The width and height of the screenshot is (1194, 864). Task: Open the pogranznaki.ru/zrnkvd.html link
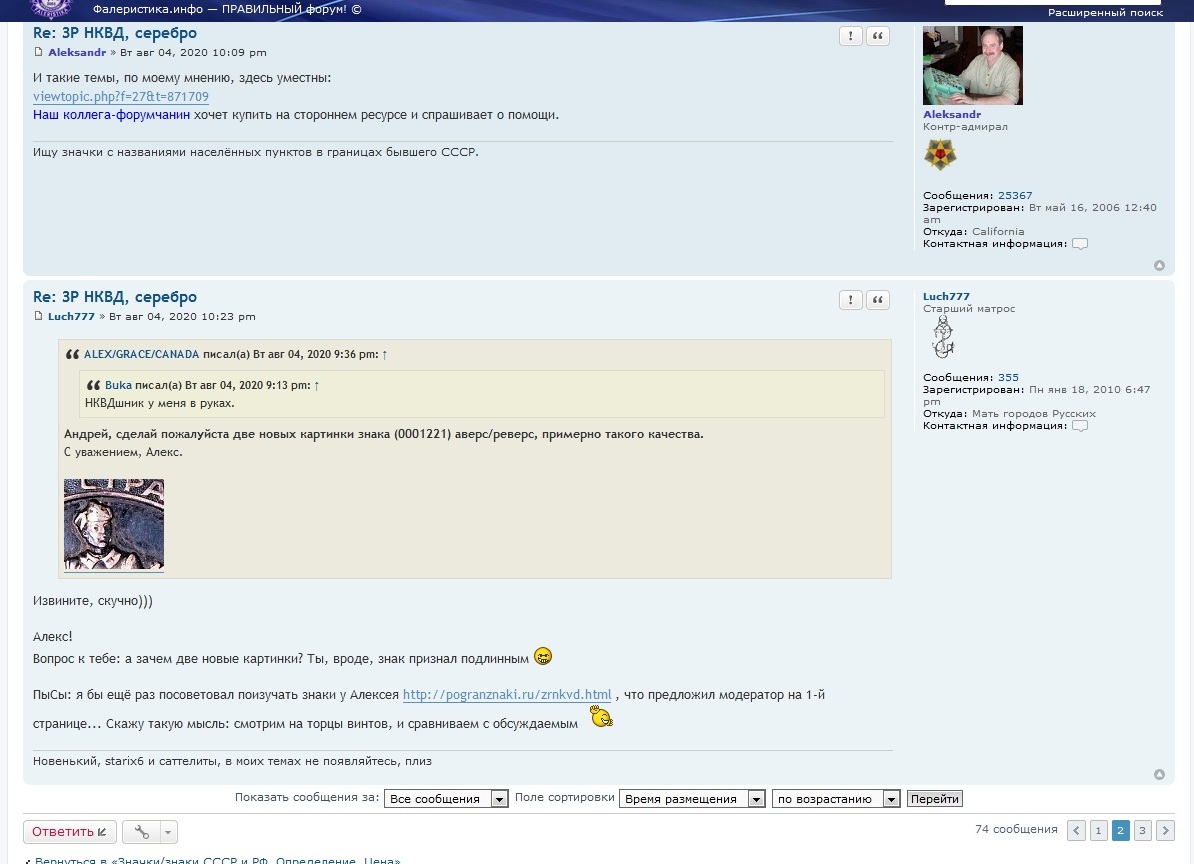507,695
